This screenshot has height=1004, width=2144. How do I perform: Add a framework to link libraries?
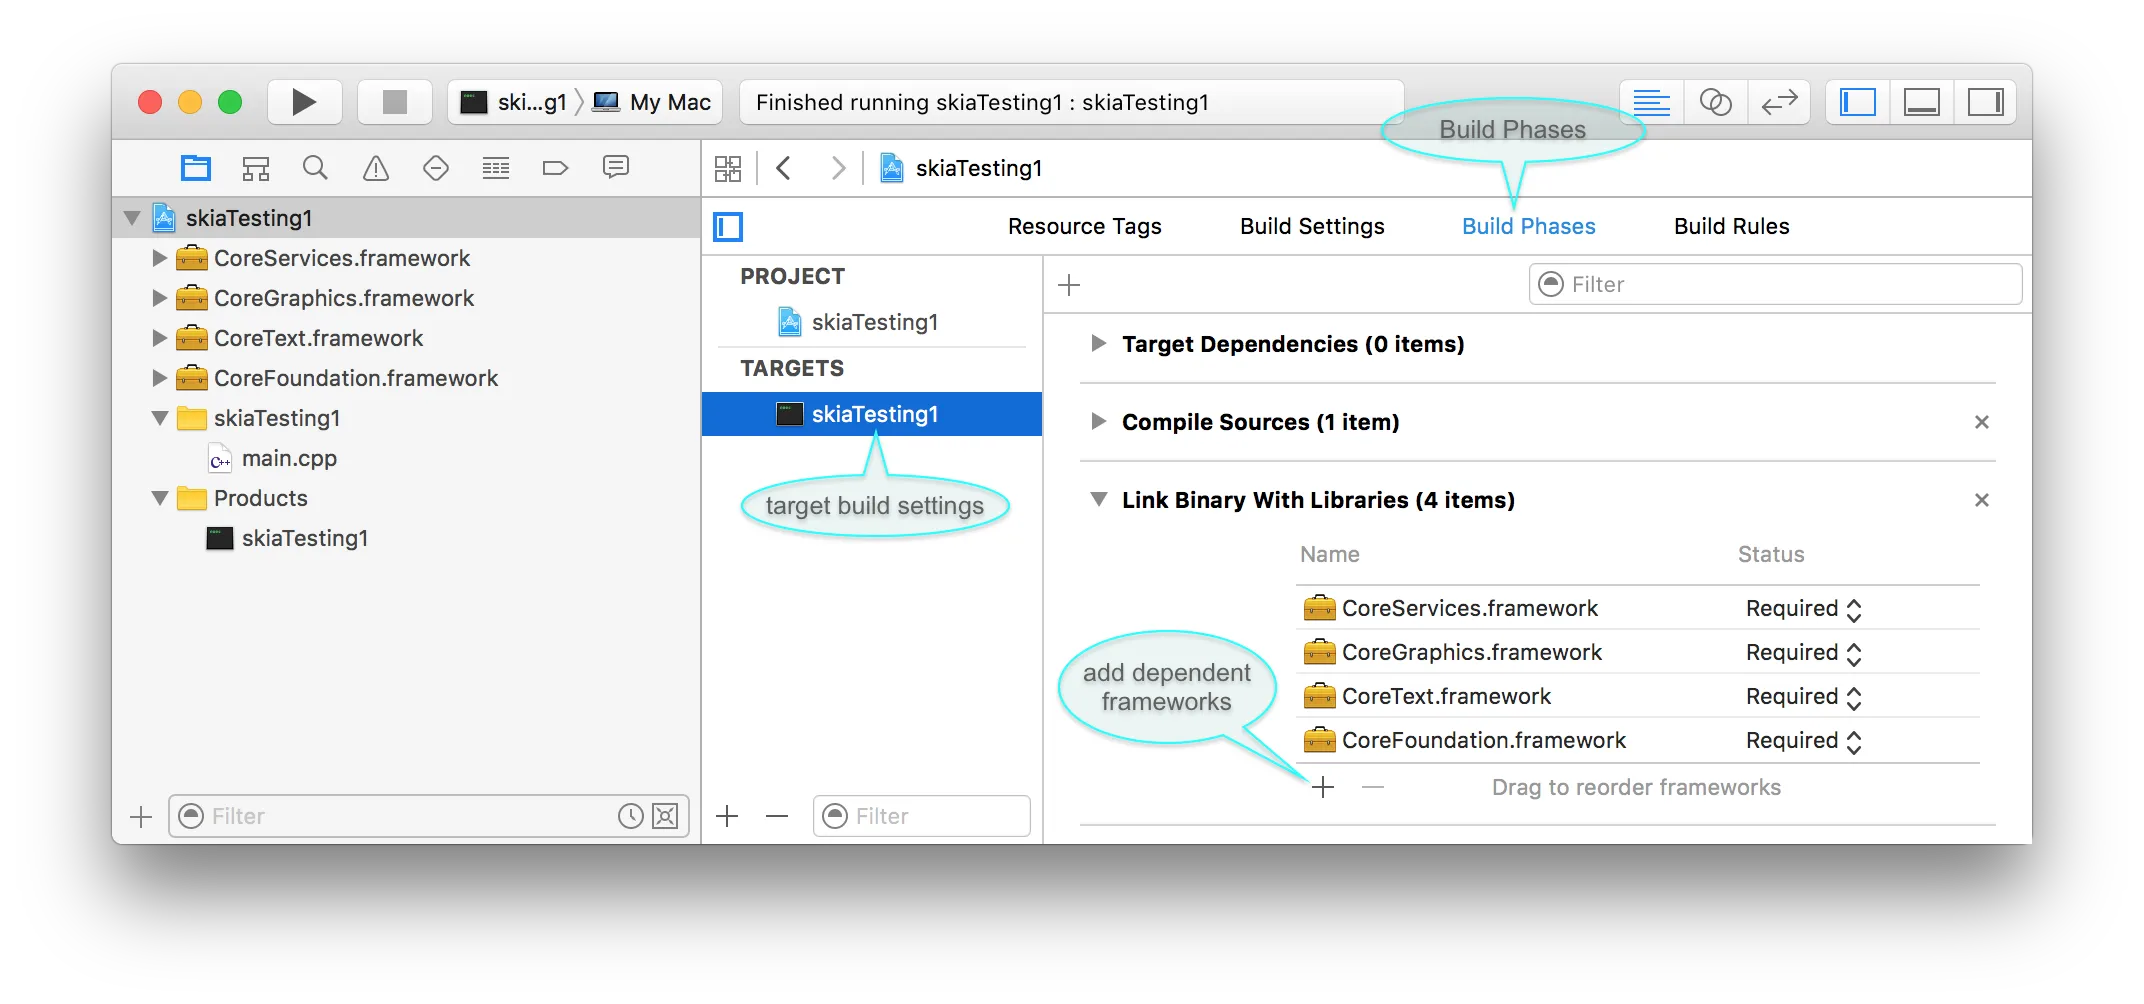[1323, 788]
